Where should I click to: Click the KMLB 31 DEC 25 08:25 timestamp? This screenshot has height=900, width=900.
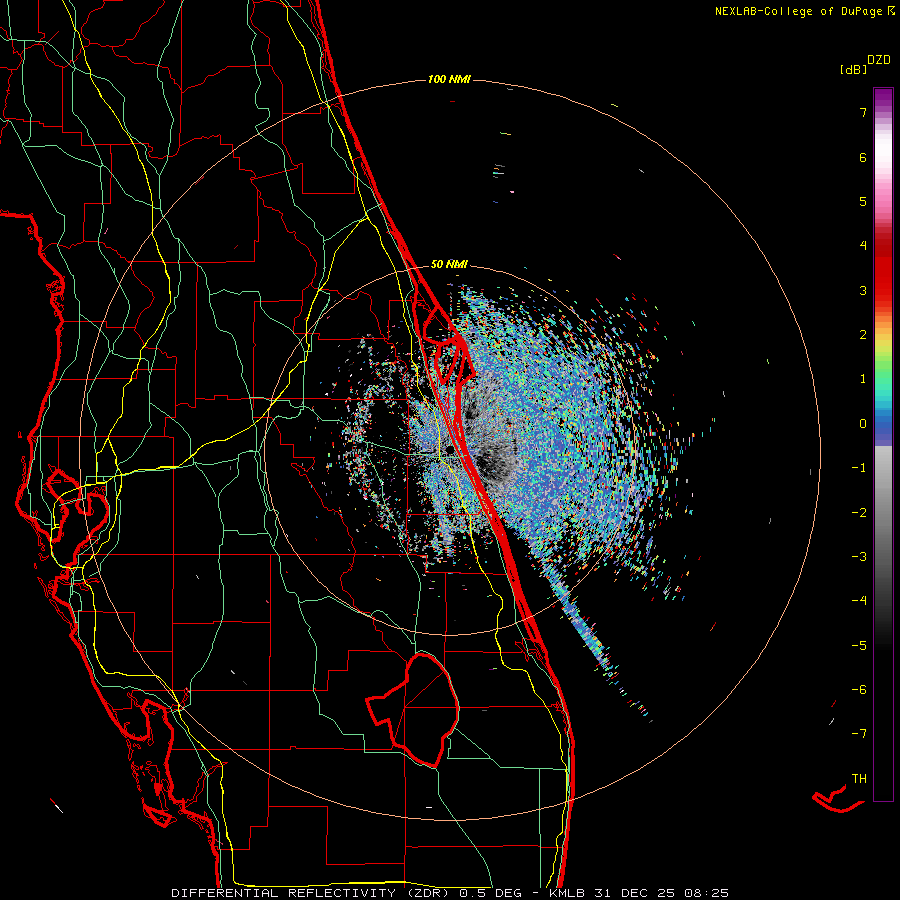click(639, 893)
